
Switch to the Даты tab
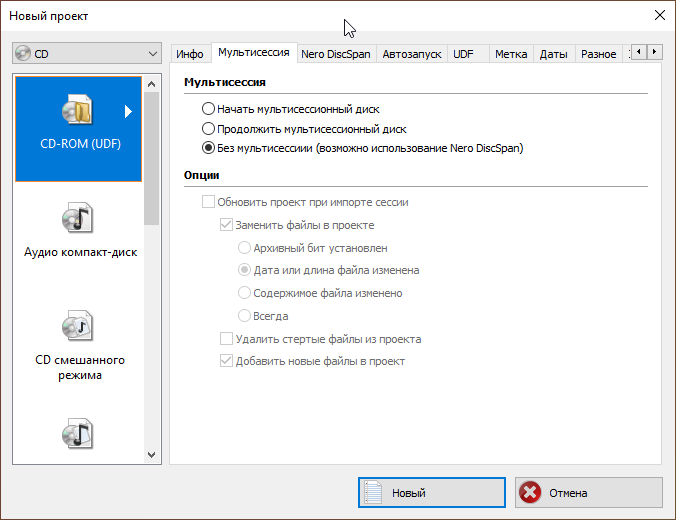click(x=554, y=54)
